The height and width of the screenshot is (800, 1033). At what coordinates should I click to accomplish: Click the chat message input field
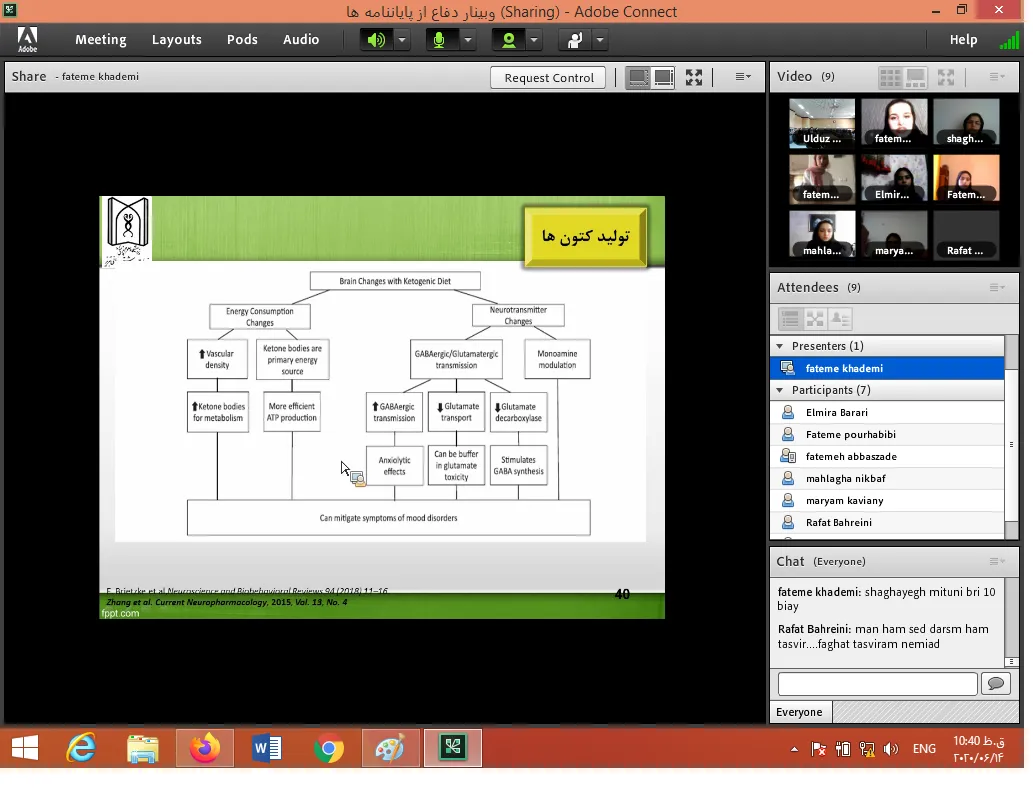click(877, 684)
